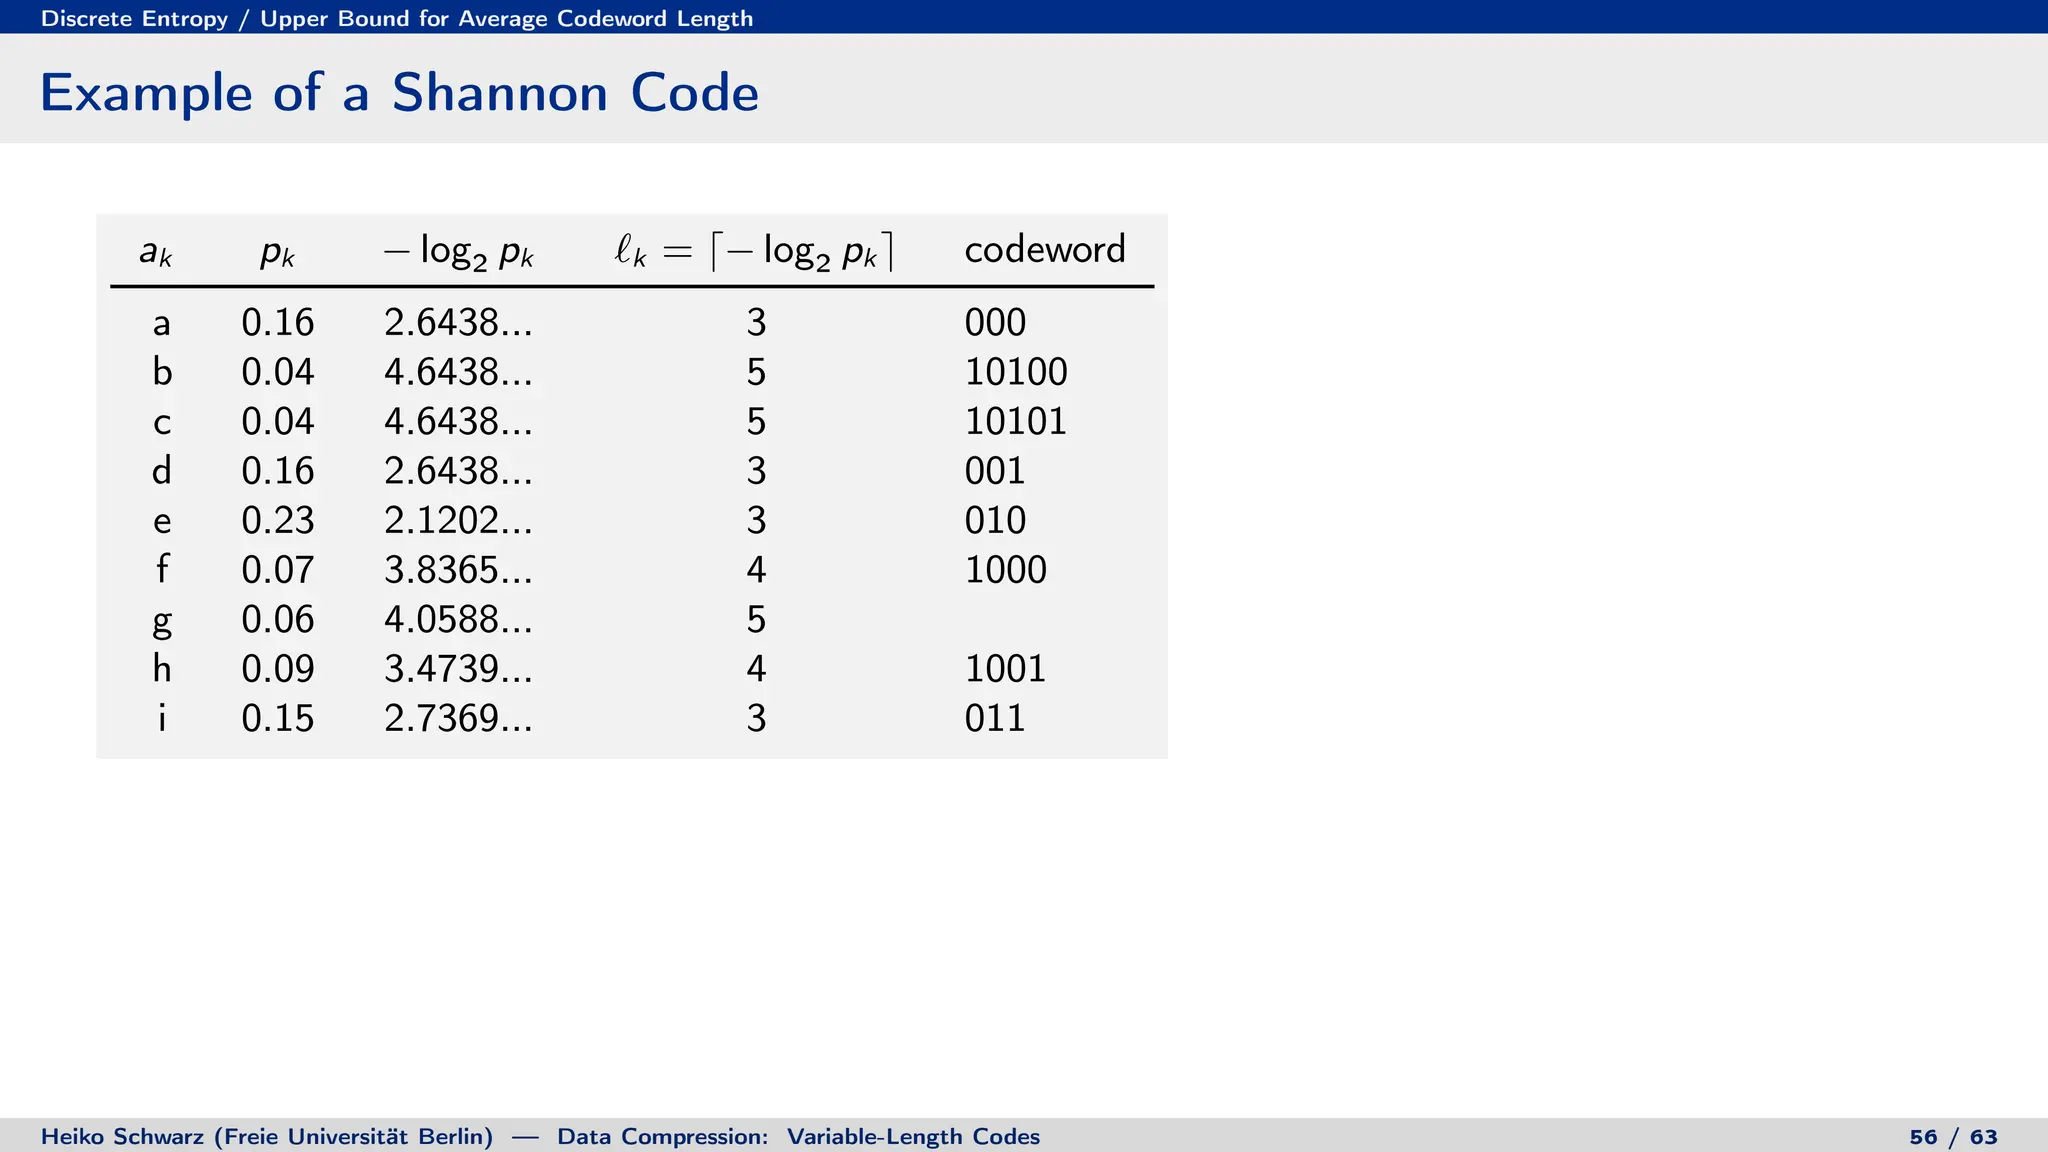The image size is (2048, 1152).
Task: Click the probability '0.16' in row a
Action: [x=278, y=323]
